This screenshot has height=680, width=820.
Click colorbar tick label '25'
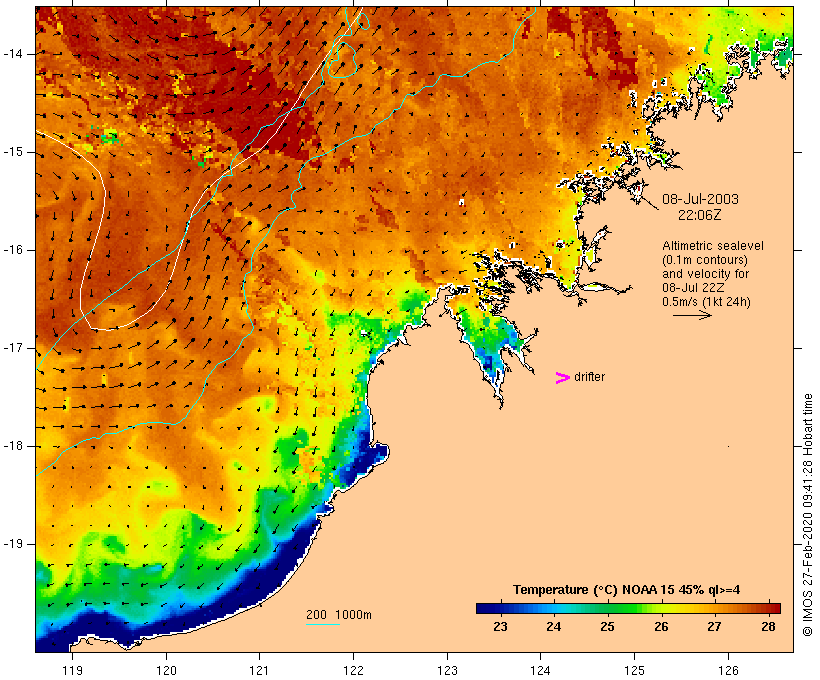607,627
